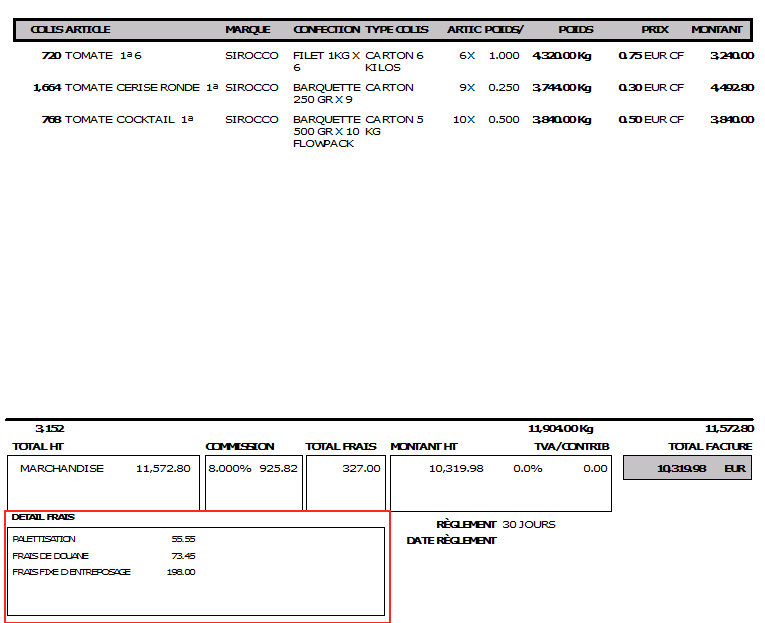The height and width of the screenshot is (623, 765).
Task: Click the MARQUE column header
Action: [x=248, y=30]
